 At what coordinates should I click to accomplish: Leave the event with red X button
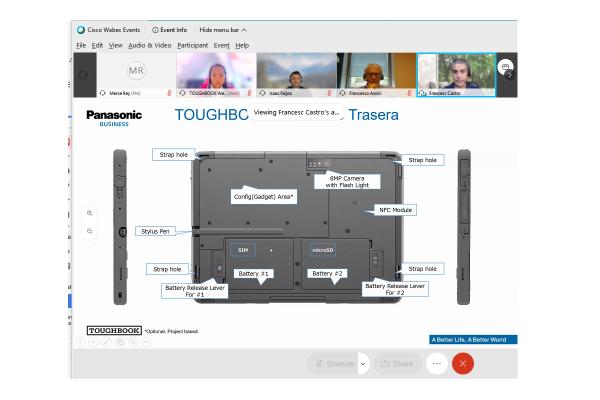[463, 364]
